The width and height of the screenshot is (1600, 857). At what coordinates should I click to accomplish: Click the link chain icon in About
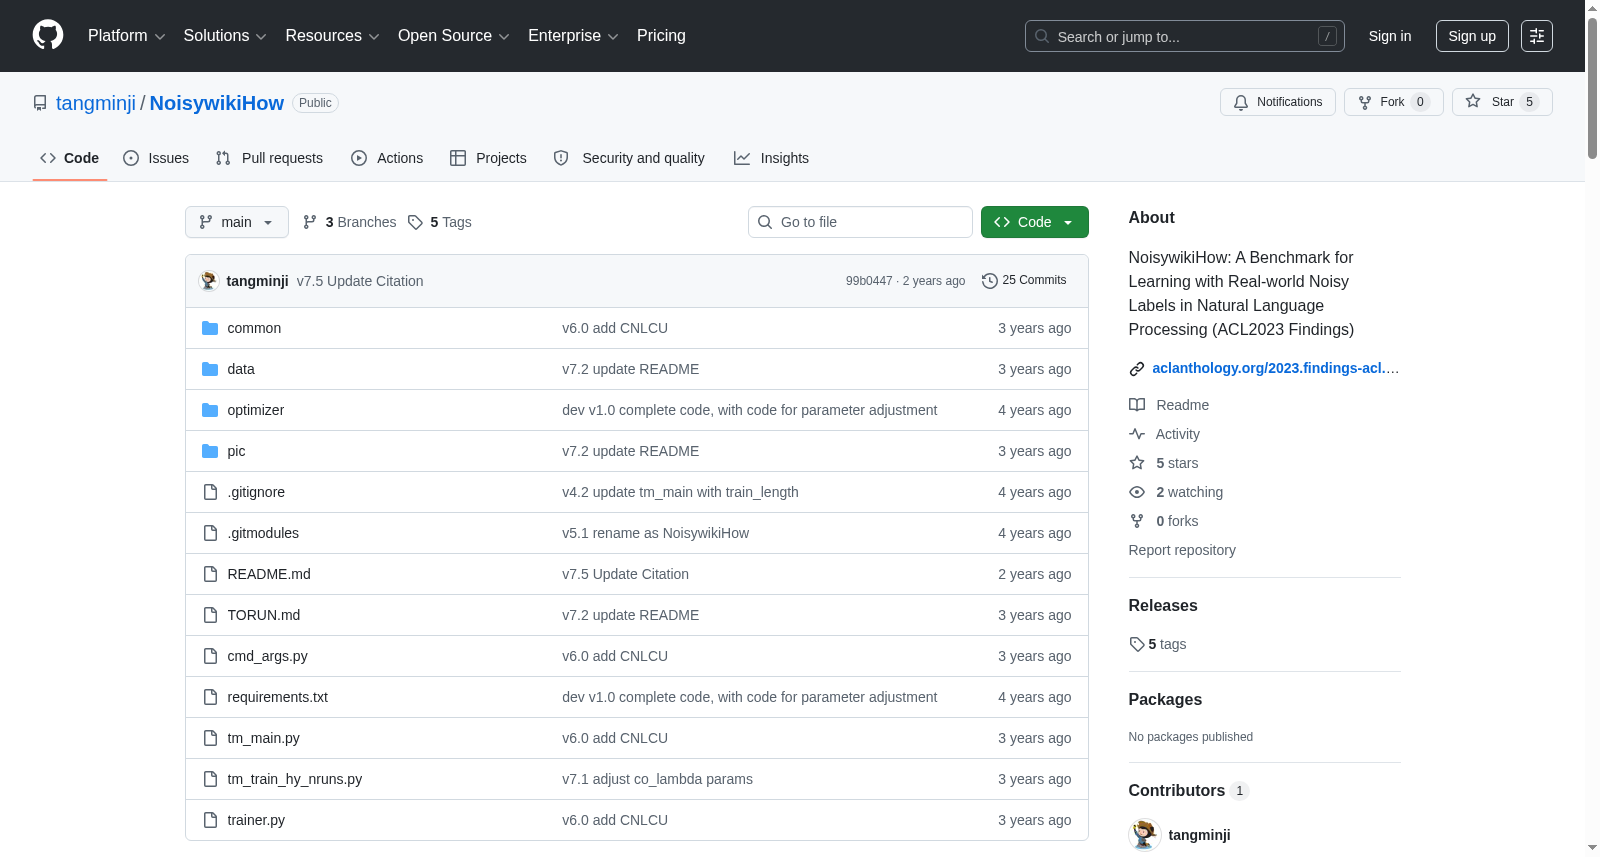click(1137, 369)
